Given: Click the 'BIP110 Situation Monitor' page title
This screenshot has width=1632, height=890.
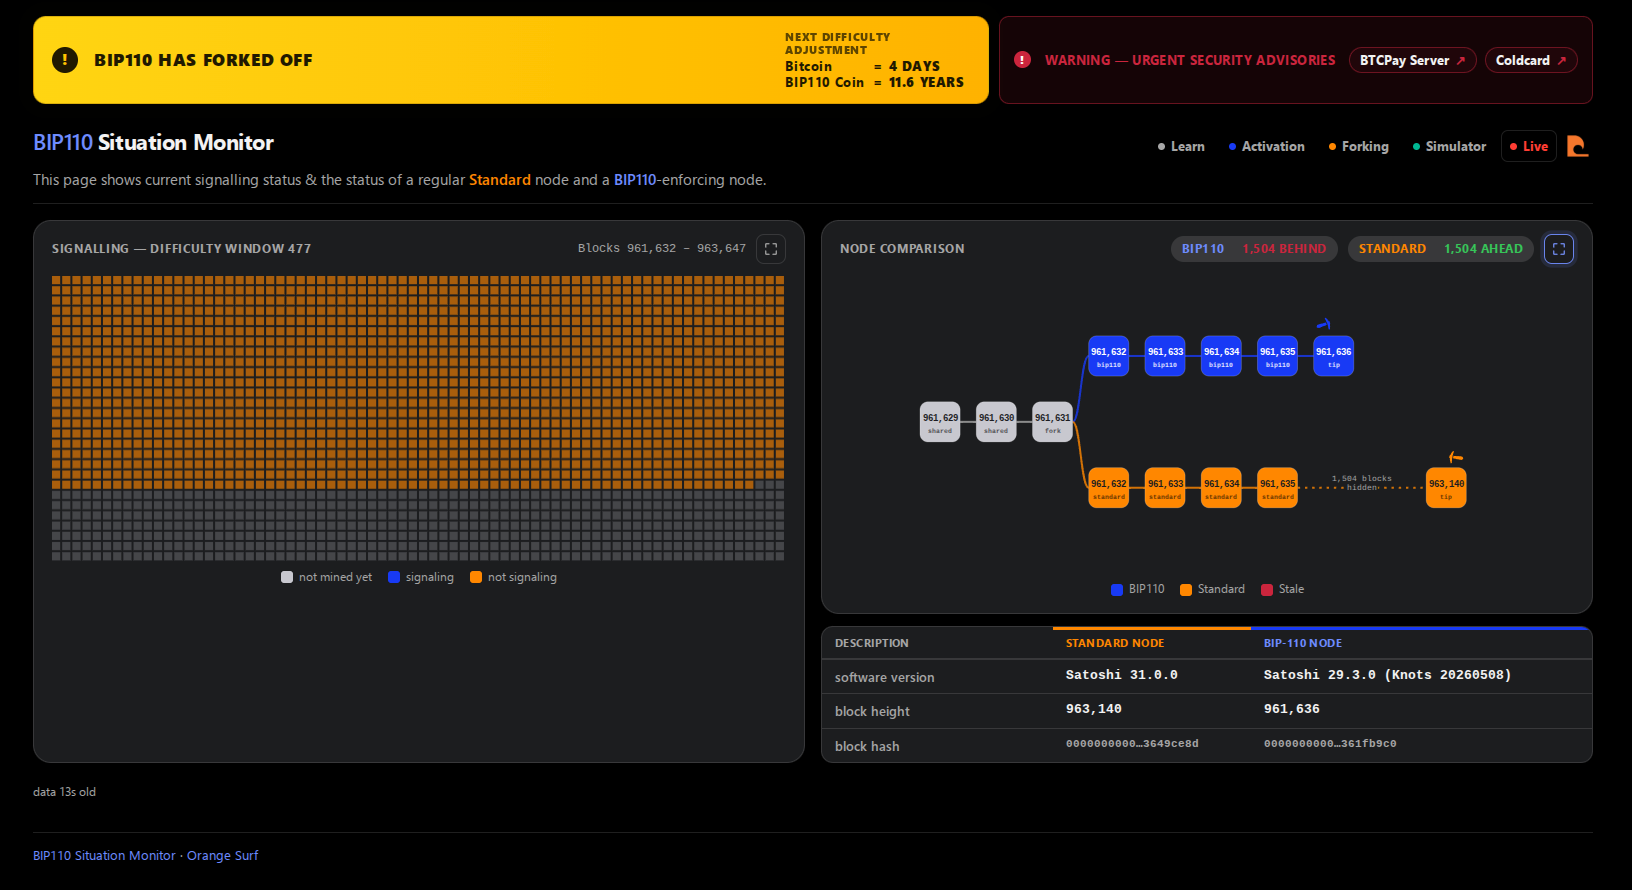Looking at the screenshot, I should [153, 143].
